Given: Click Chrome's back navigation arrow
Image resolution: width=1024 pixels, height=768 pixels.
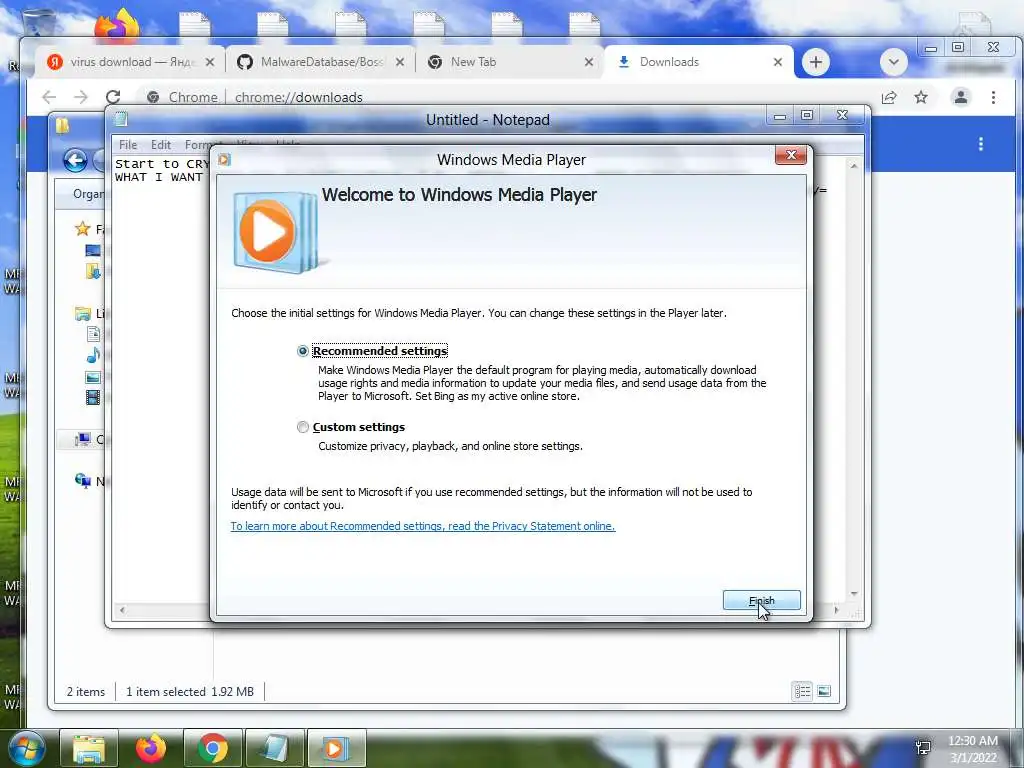Looking at the screenshot, I should click(49, 97).
